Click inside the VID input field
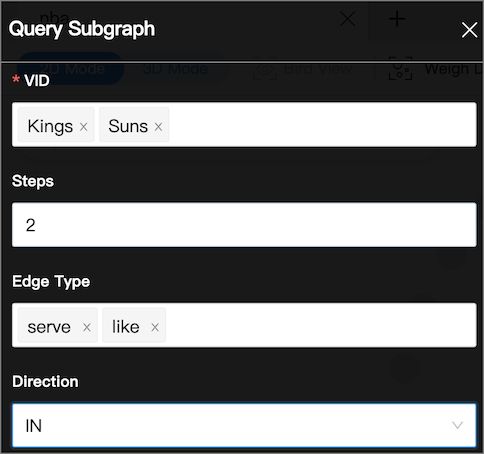The height and width of the screenshot is (454, 484). pyautogui.click(x=322, y=124)
